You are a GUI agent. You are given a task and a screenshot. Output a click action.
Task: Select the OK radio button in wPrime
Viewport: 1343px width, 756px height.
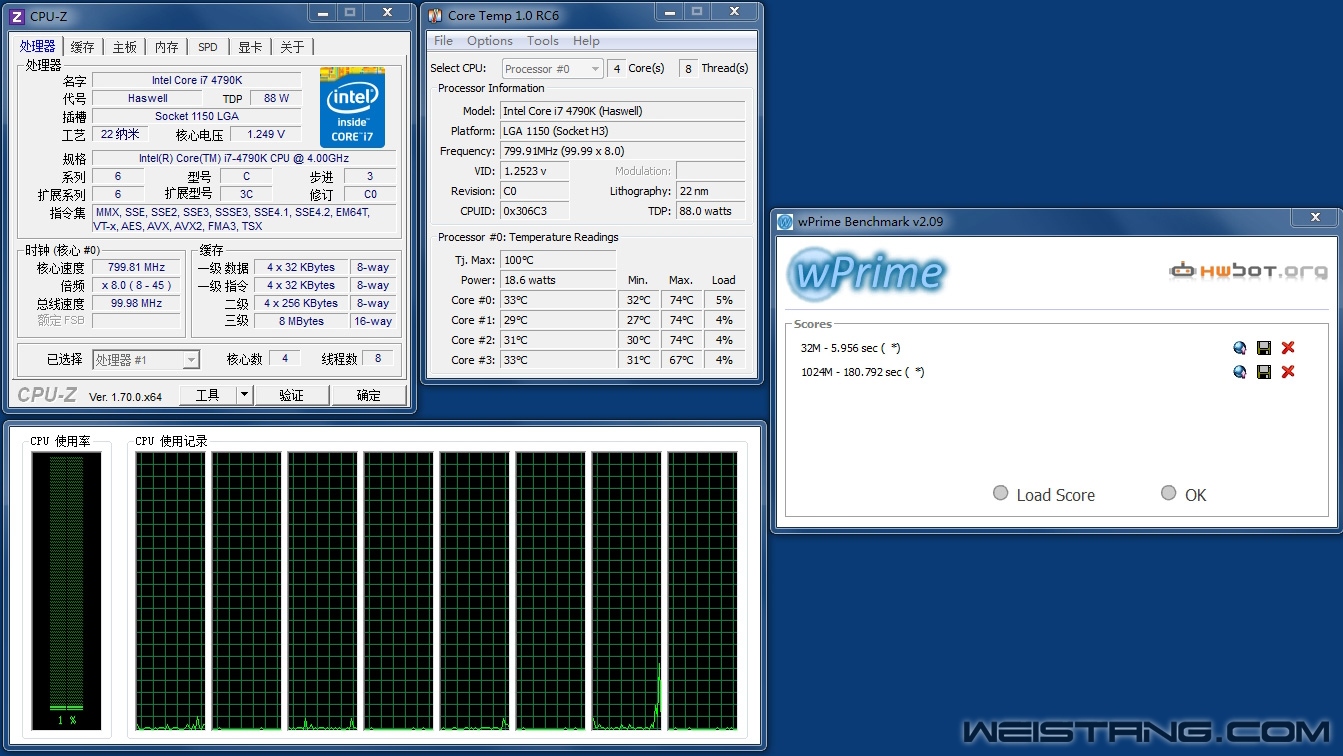[x=1168, y=493]
